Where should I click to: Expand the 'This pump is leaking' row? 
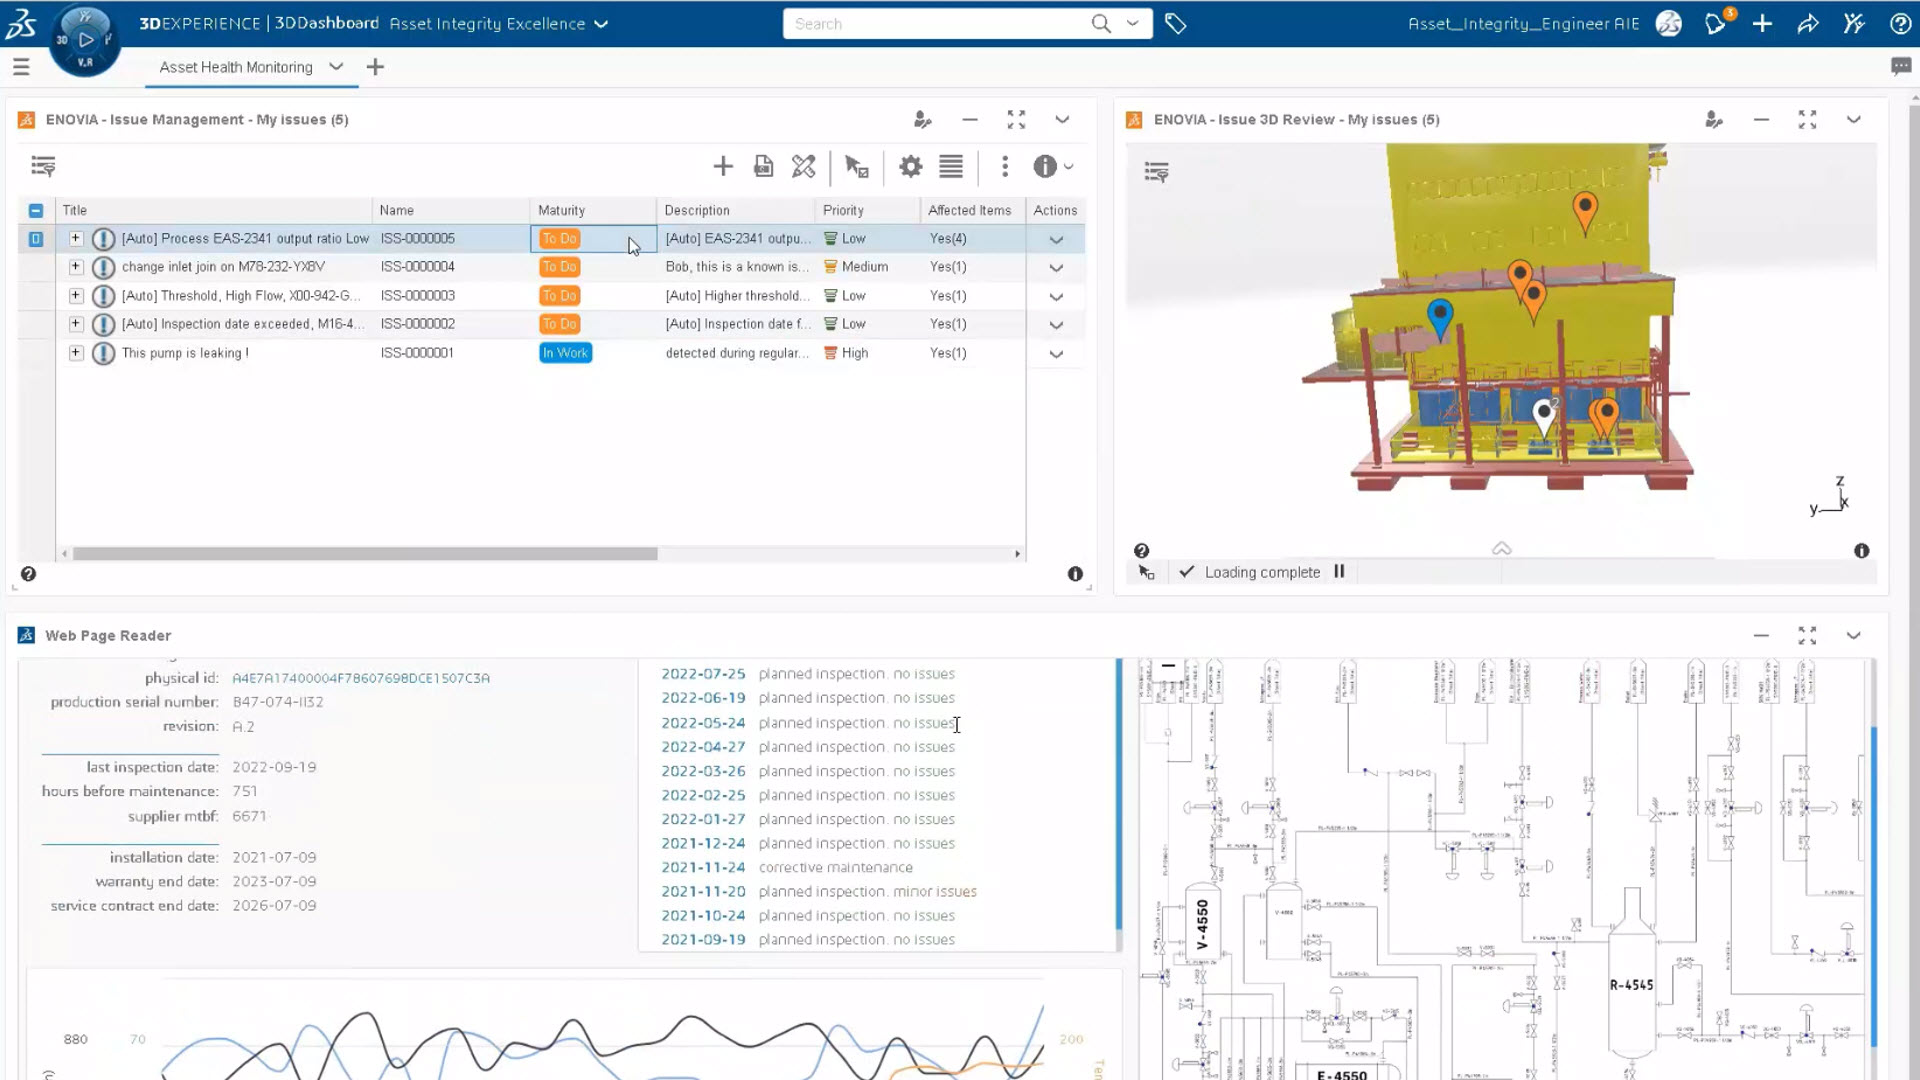point(76,353)
